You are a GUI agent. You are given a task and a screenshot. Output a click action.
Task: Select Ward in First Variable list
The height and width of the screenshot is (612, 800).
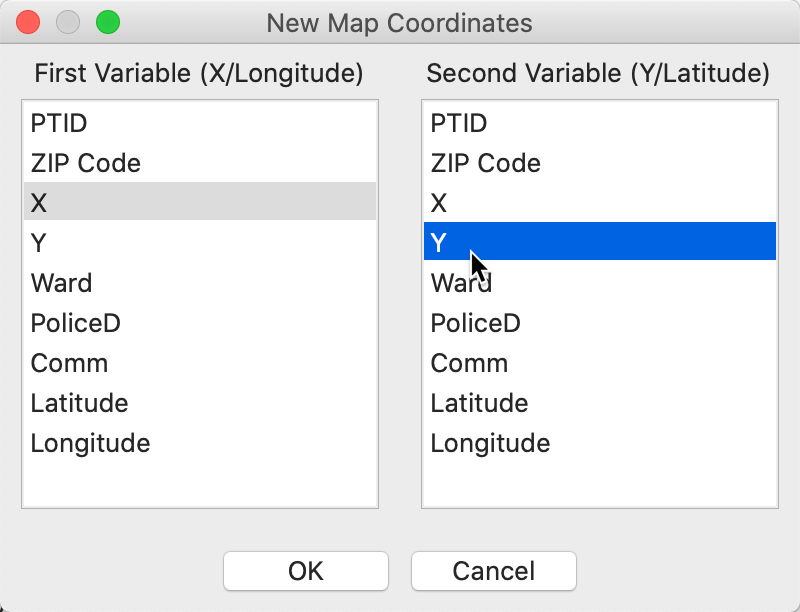pyautogui.click(x=200, y=283)
